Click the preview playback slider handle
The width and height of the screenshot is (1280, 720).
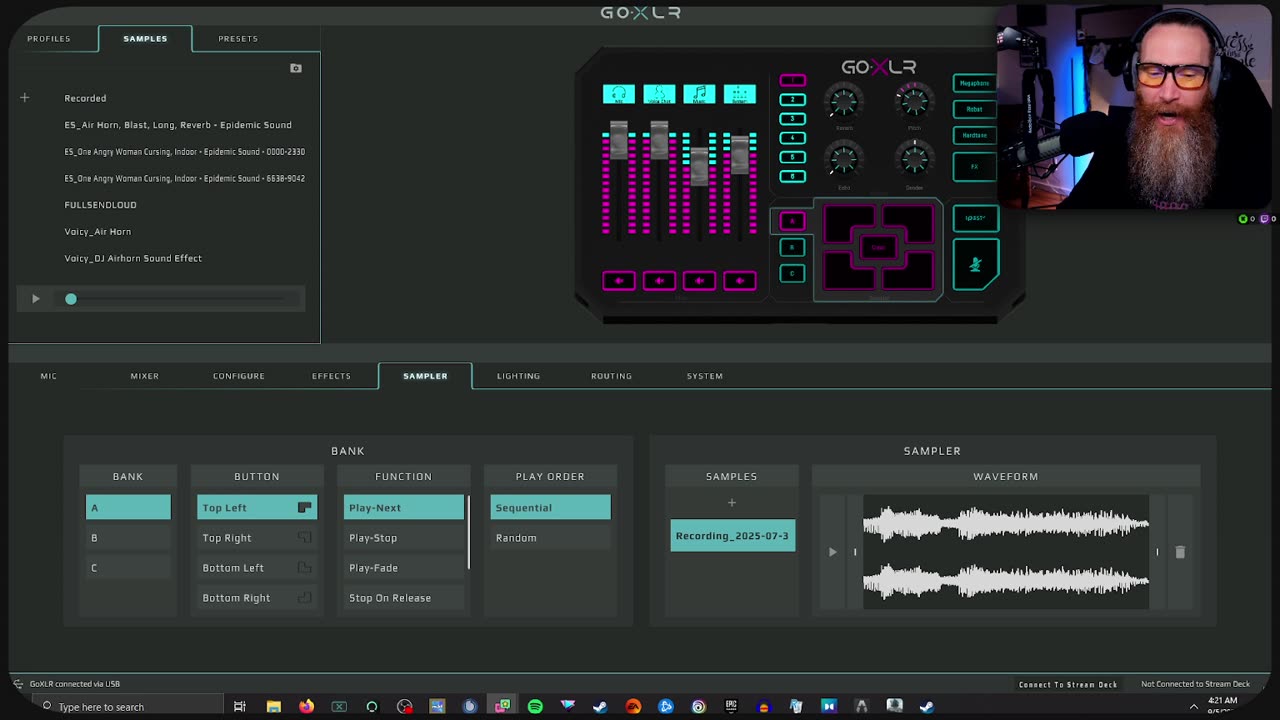click(x=71, y=299)
